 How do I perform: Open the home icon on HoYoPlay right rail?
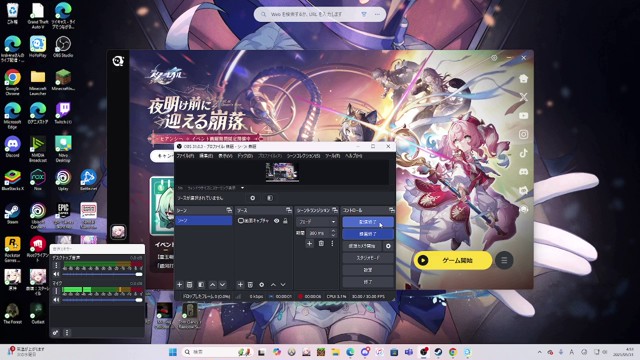pyautogui.click(x=524, y=79)
